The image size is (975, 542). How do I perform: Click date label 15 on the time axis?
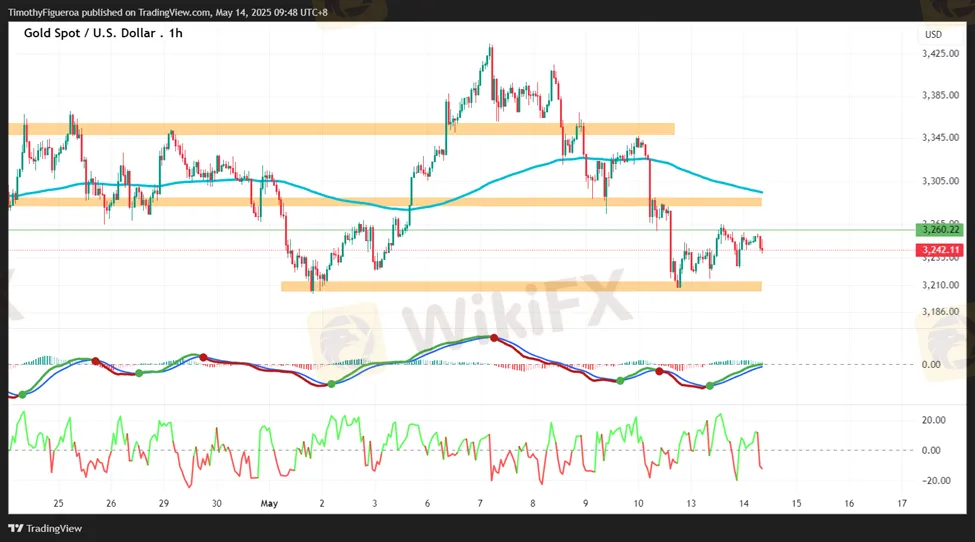797,503
